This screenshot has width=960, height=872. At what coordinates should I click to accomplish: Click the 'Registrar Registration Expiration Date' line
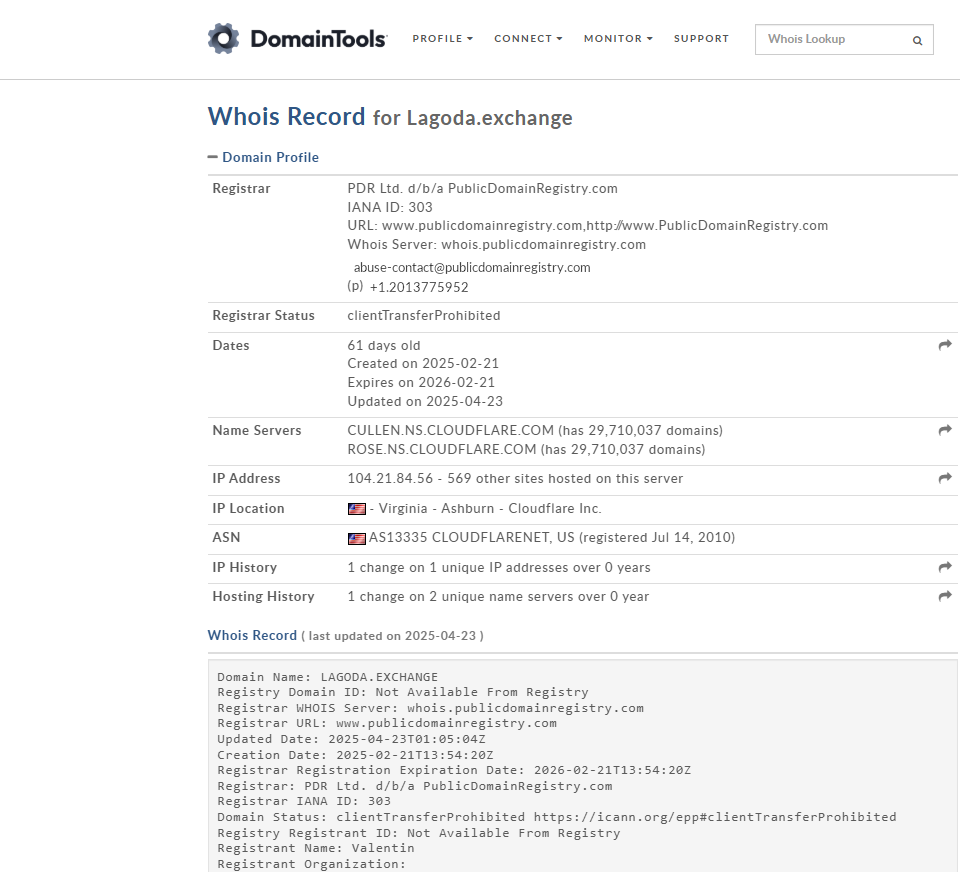454,770
